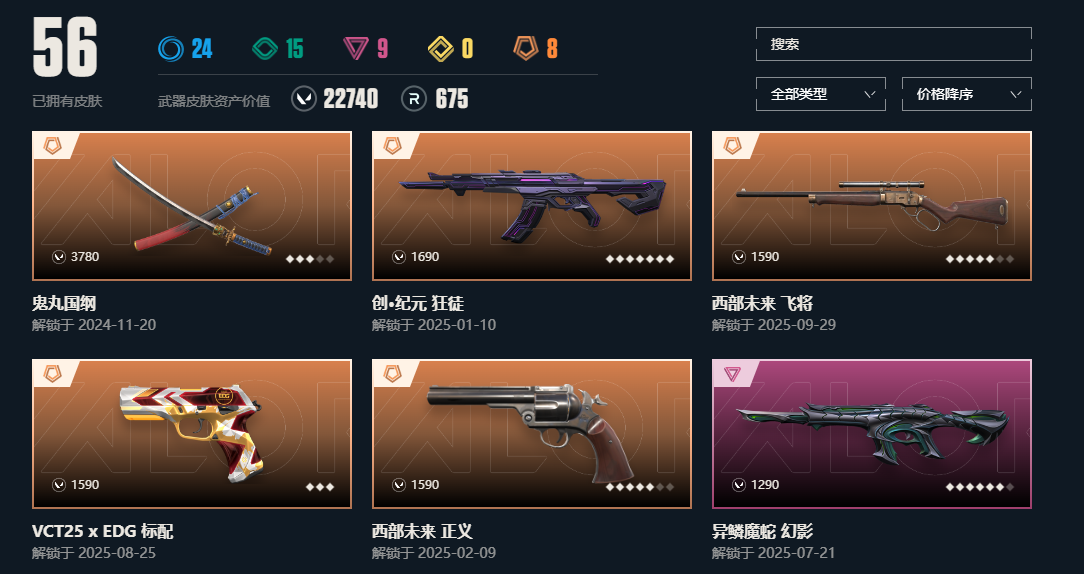Open the 价格降序 sort order dropdown
Viewport: 1084px width, 574px height.
[x=966, y=94]
